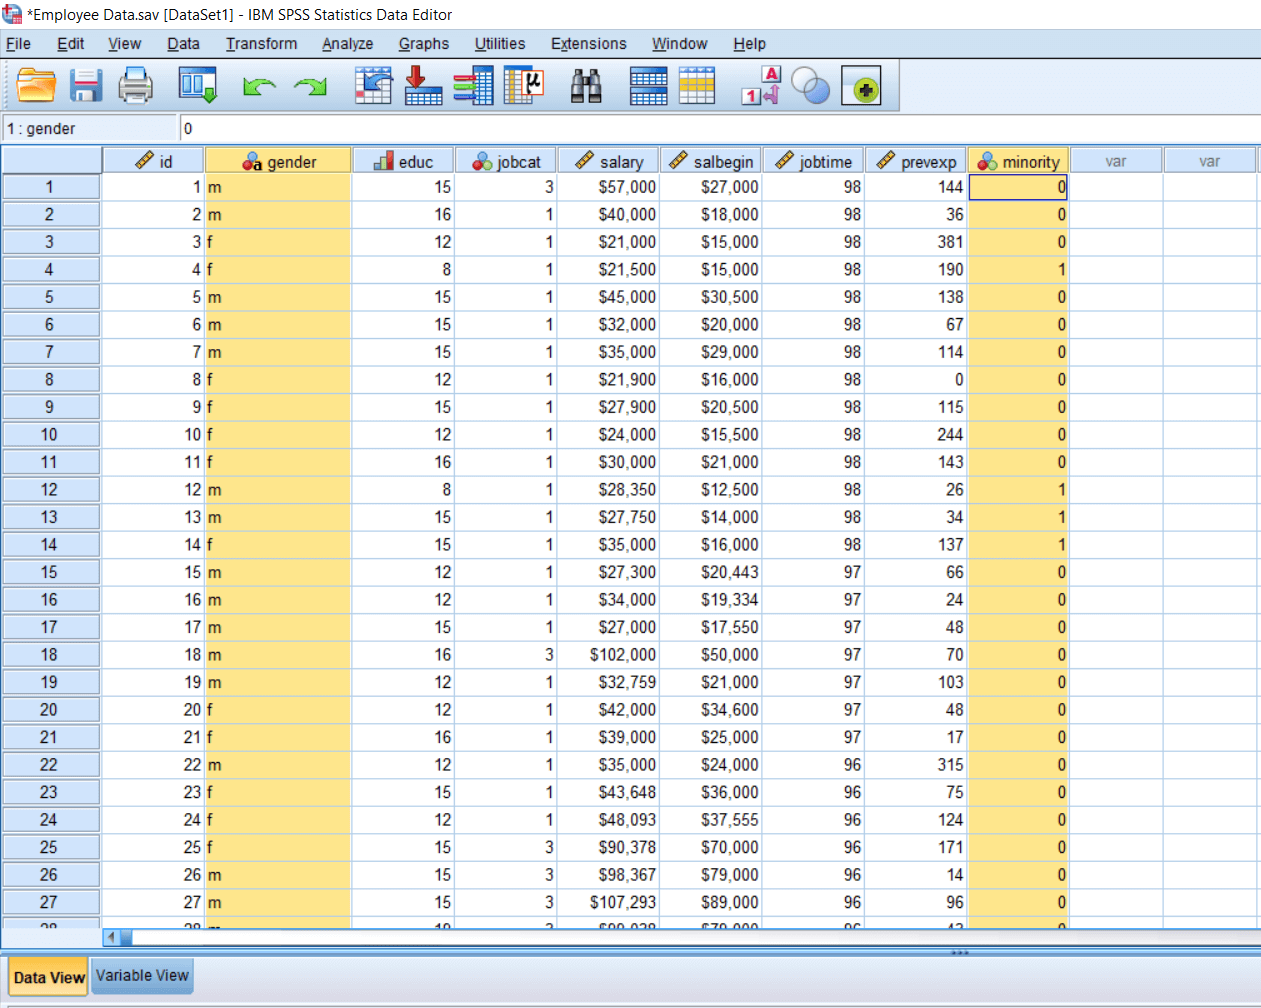Click salbegin cell $20,443

click(711, 572)
